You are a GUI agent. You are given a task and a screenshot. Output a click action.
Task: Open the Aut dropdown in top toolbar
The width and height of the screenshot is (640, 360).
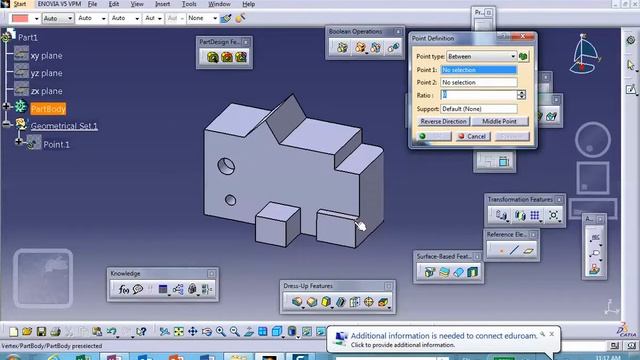tap(160, 18)
